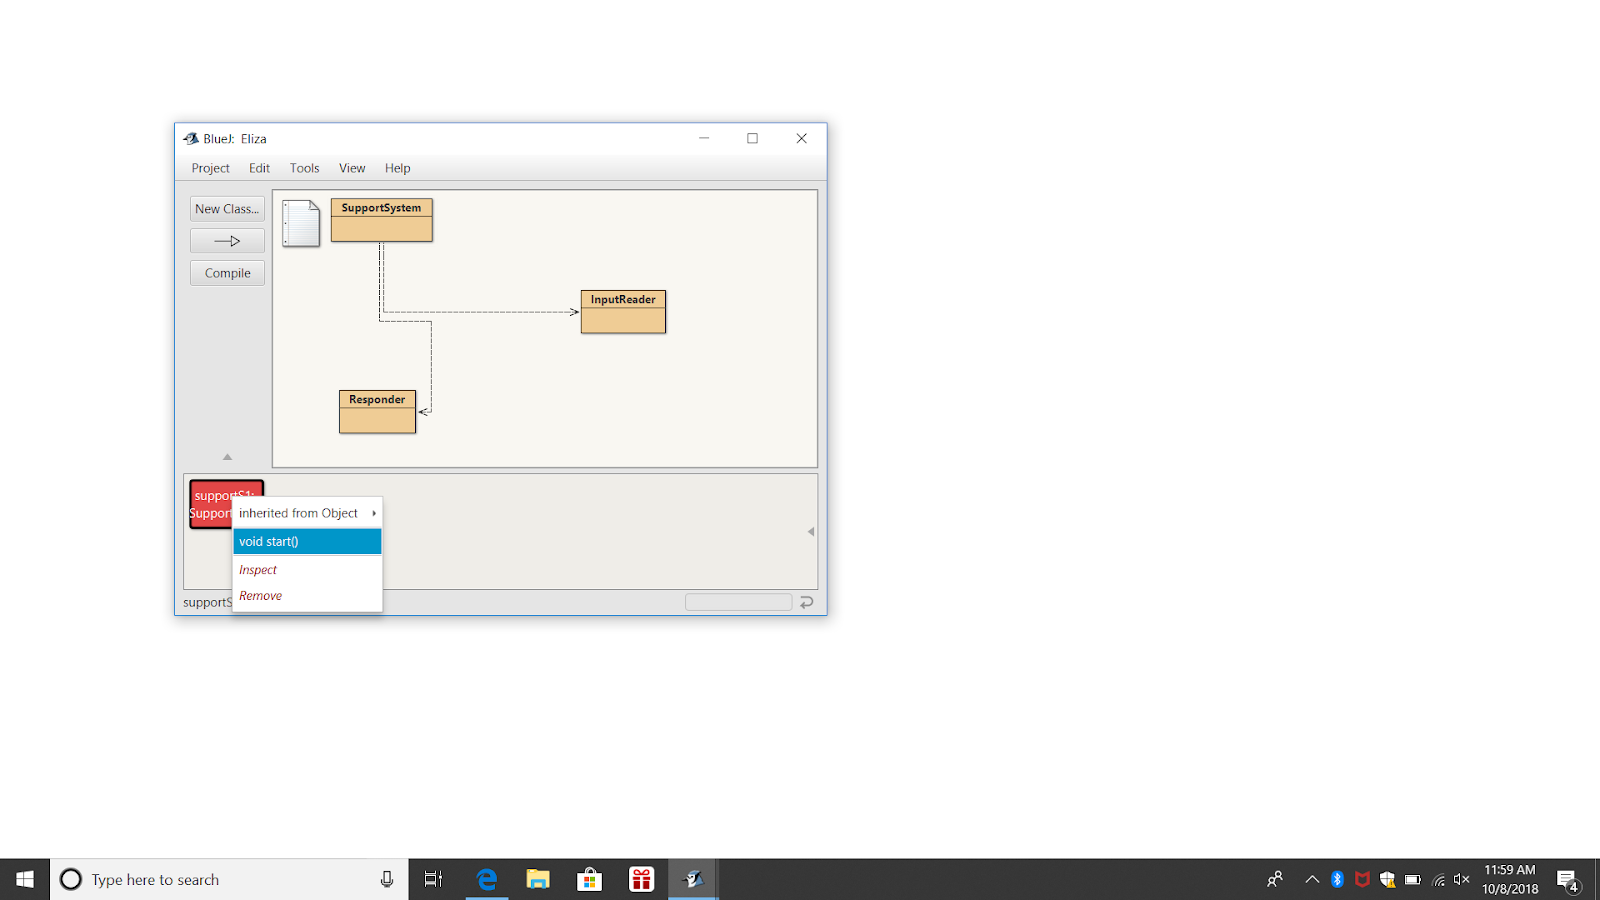The width and height of the screenshot is (1600, 900).
Task: Click the battery tray icon
Action: point(1412,879)
